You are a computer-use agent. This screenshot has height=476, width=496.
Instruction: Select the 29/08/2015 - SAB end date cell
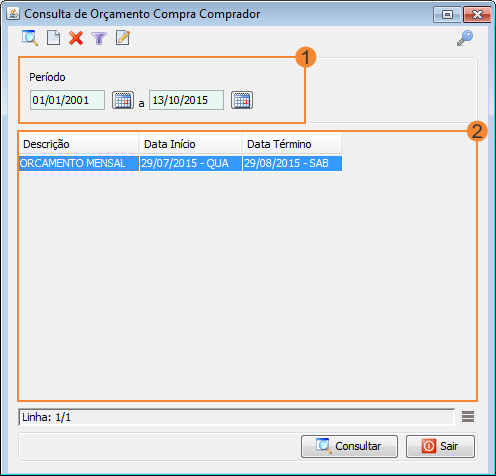pos(292,163)
